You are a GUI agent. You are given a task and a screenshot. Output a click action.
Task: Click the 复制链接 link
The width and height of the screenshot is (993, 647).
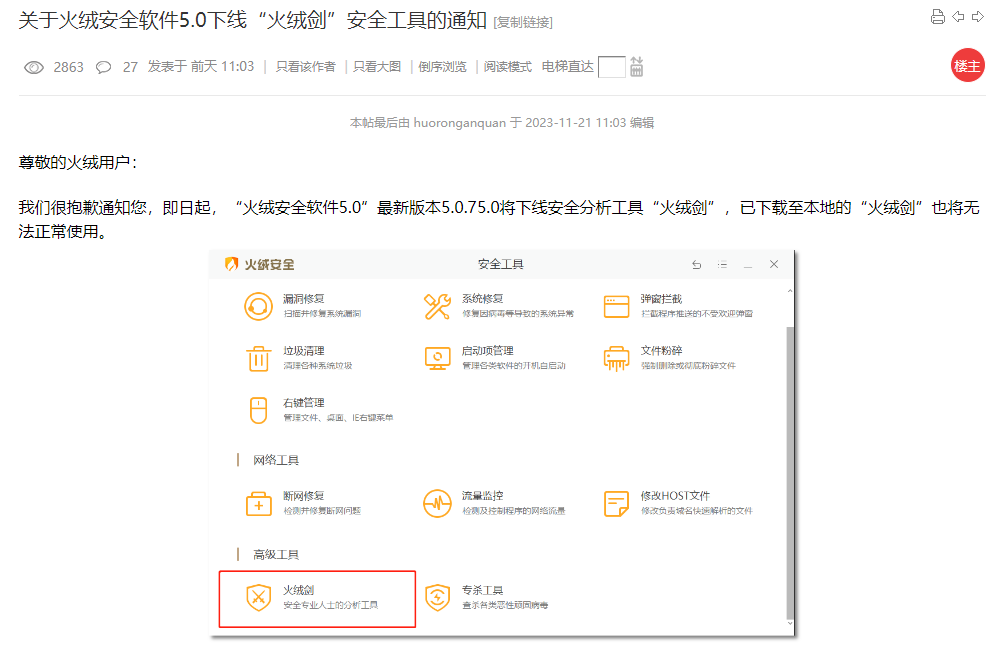click(523, 23)
